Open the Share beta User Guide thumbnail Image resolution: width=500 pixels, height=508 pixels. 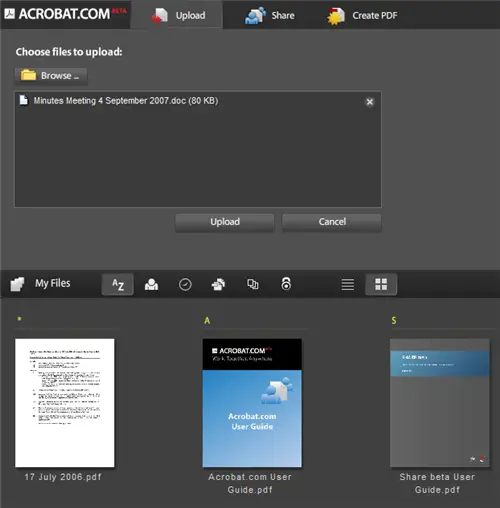tap(440, 403)
